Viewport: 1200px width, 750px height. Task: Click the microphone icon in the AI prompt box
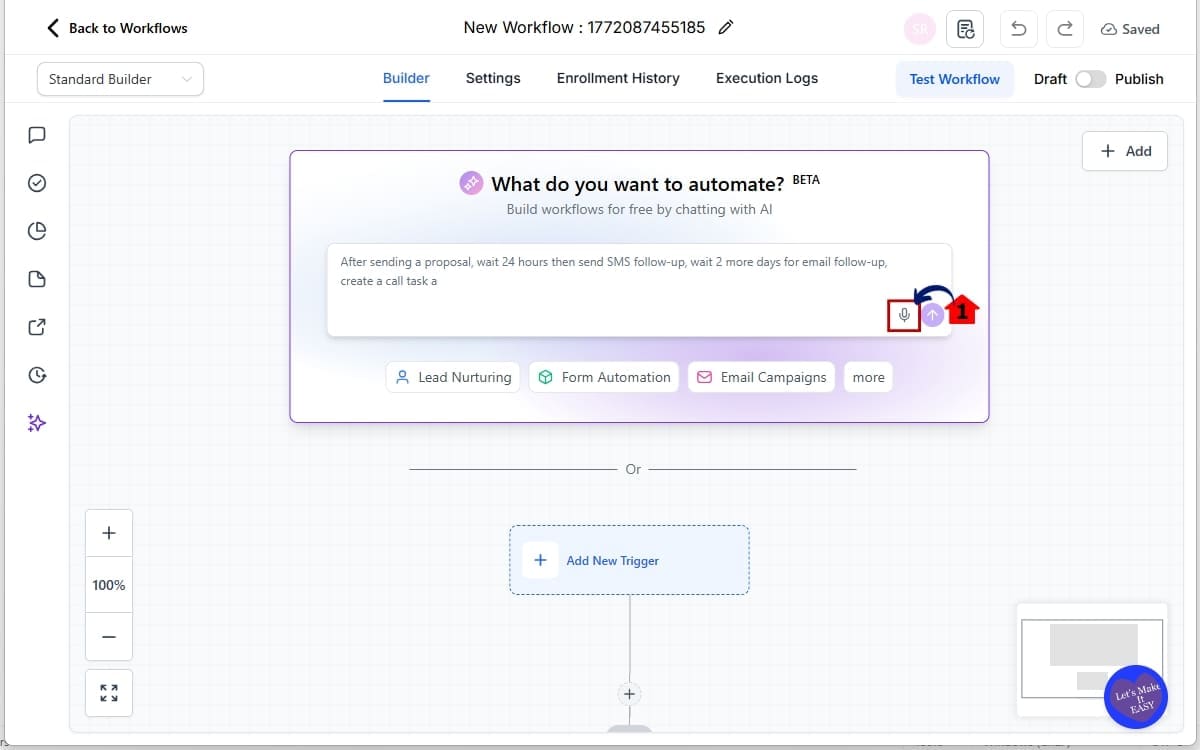903,314
